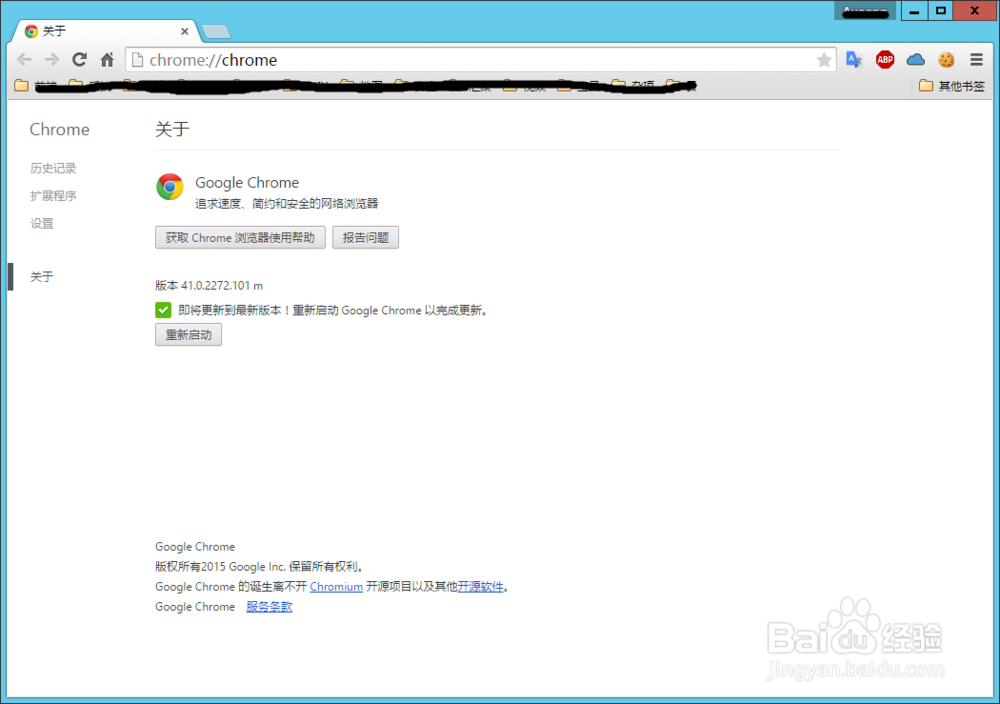Select the 关于 browser tab
This screenshot has height=704, width=1000.
point(105,31)
